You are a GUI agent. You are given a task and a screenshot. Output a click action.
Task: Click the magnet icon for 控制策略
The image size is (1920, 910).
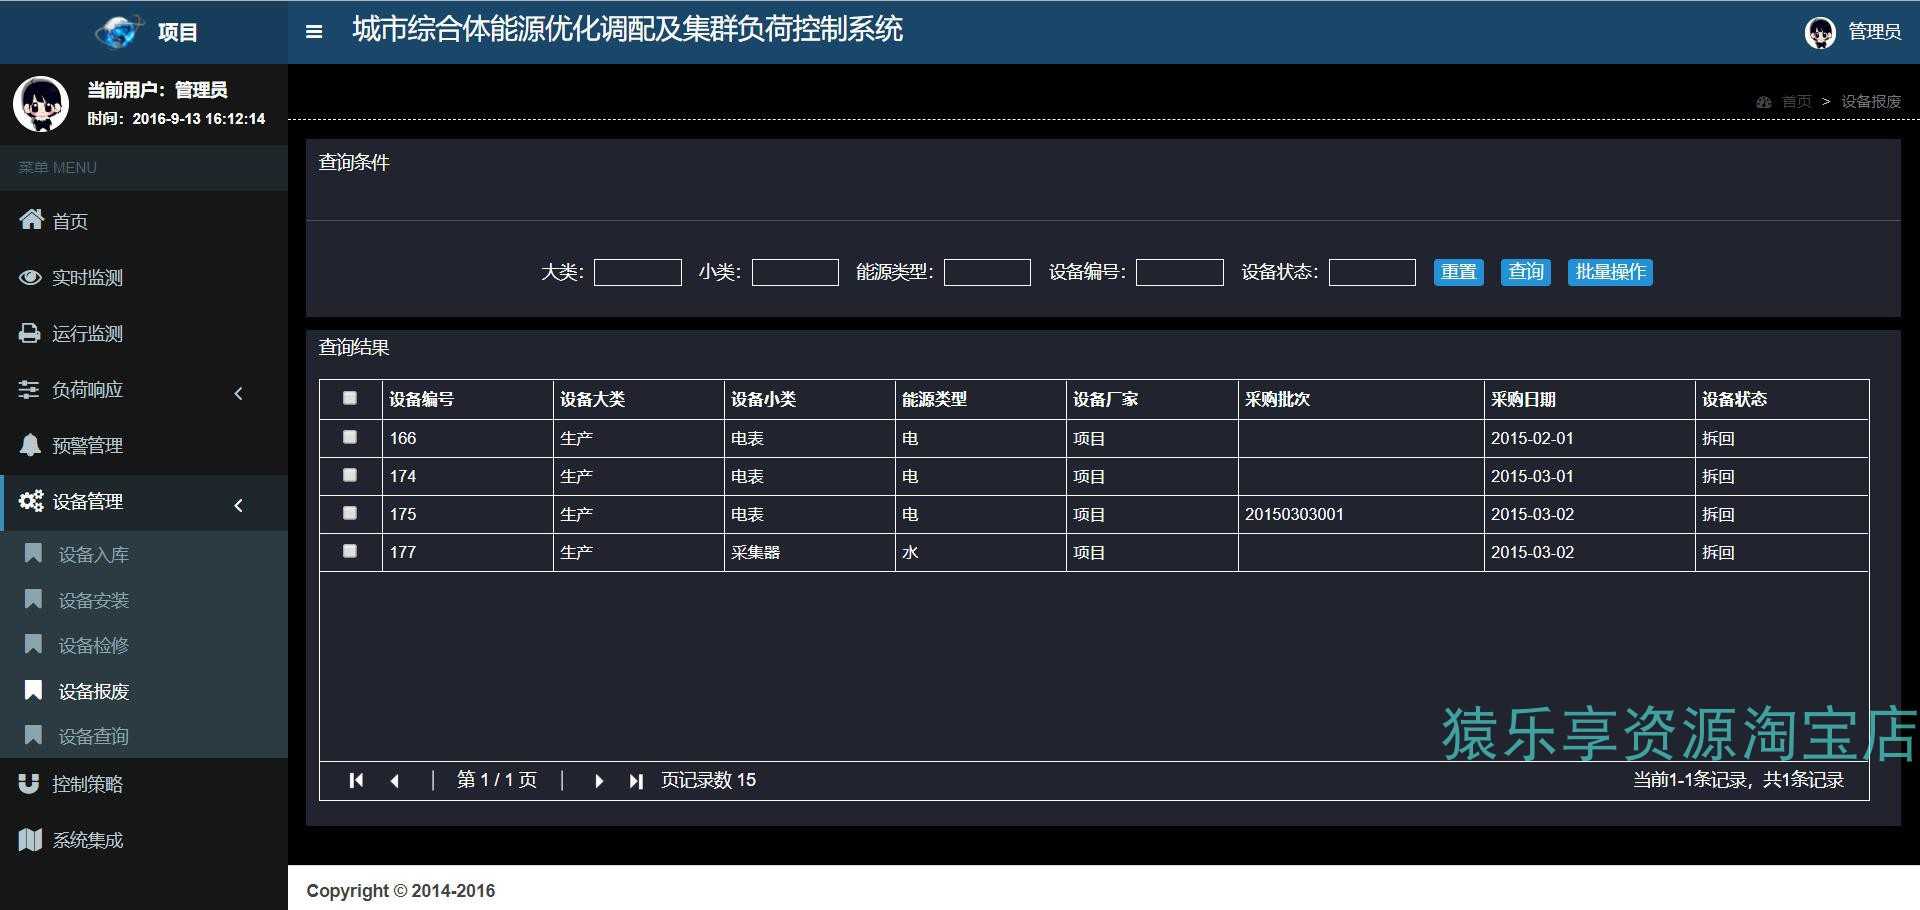click(29, 784)
